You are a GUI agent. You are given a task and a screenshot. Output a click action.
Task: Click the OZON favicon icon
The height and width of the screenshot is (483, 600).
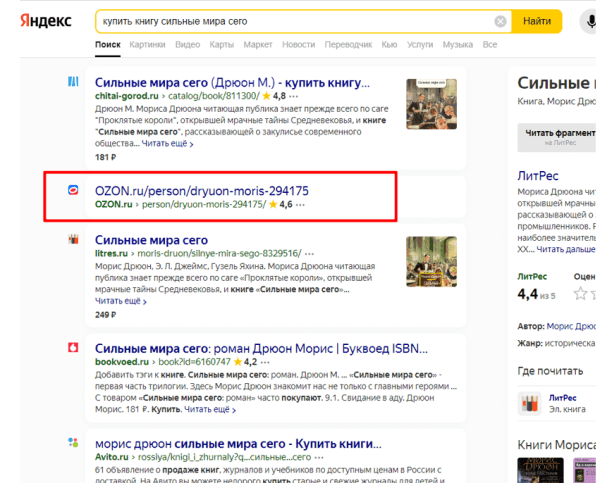pyautogui.click(x=73, y=190)
